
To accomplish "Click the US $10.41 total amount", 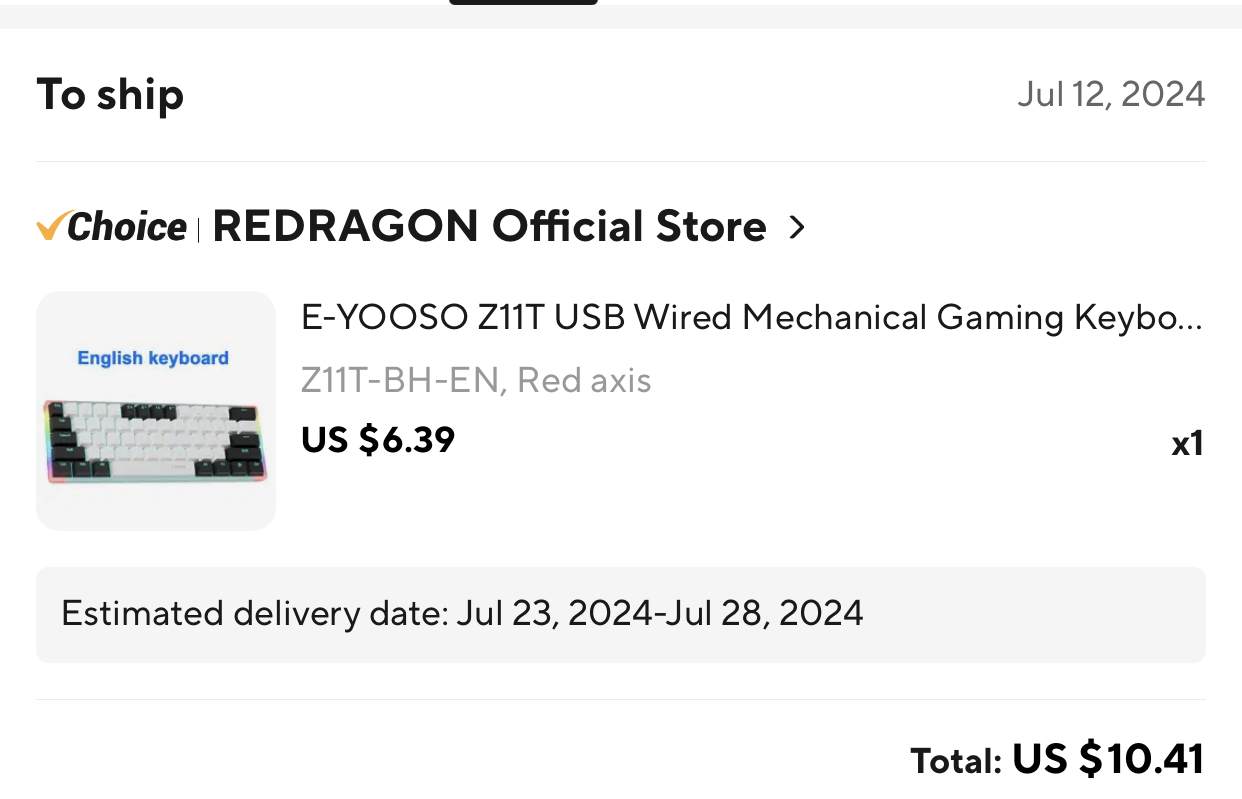I will [1108, 760].
